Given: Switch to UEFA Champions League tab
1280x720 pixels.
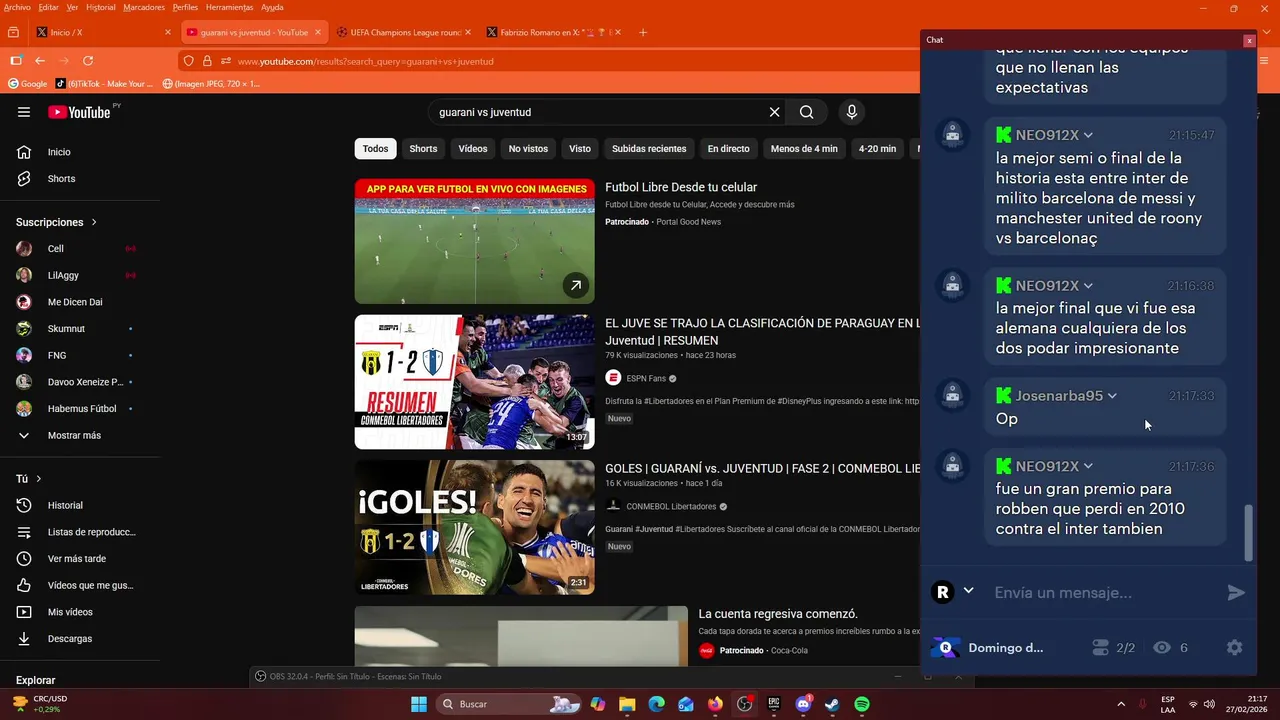Looking at the screenshot, I should point(404,32).
